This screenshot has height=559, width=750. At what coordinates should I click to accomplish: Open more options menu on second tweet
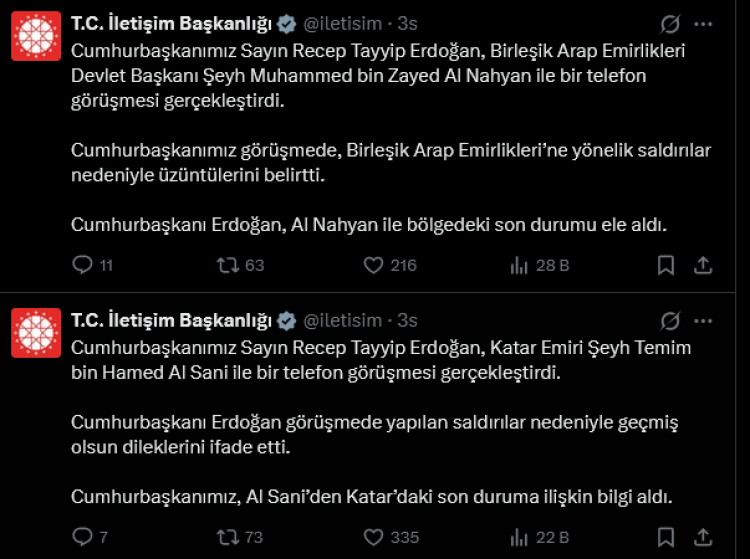(x=704, y=321)
